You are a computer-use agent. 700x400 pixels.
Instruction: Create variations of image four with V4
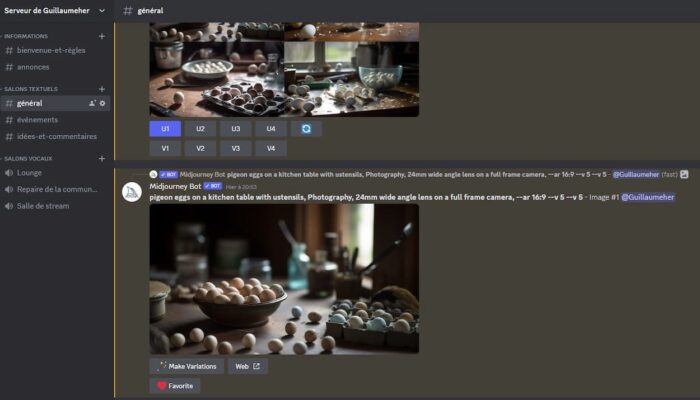click(271, 148)
